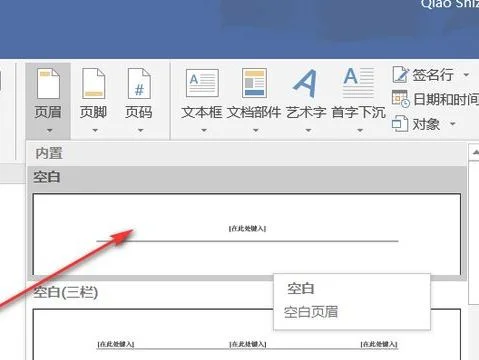Click the 空白(三栏) gallery title
Image resolution: width=479 pixels, height=360 pixels.
coord(66,293)
